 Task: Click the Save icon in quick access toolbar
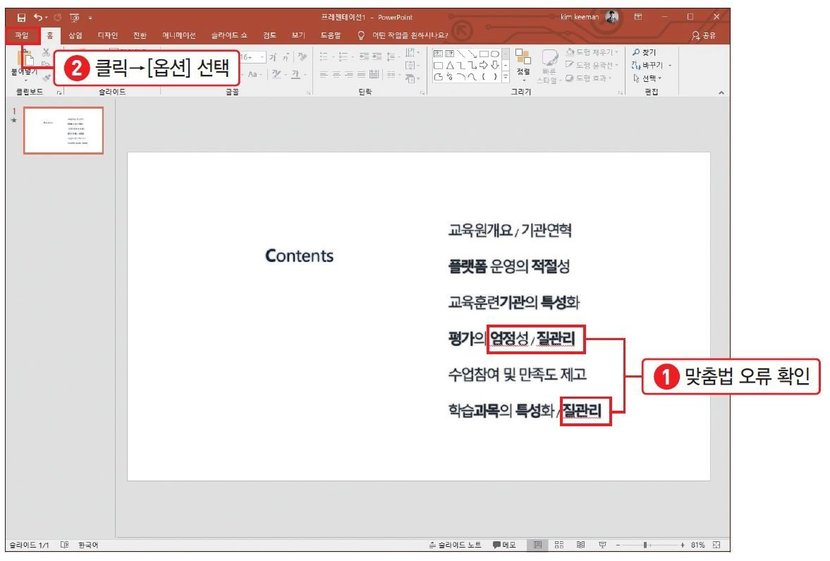(x=21, y=17)
